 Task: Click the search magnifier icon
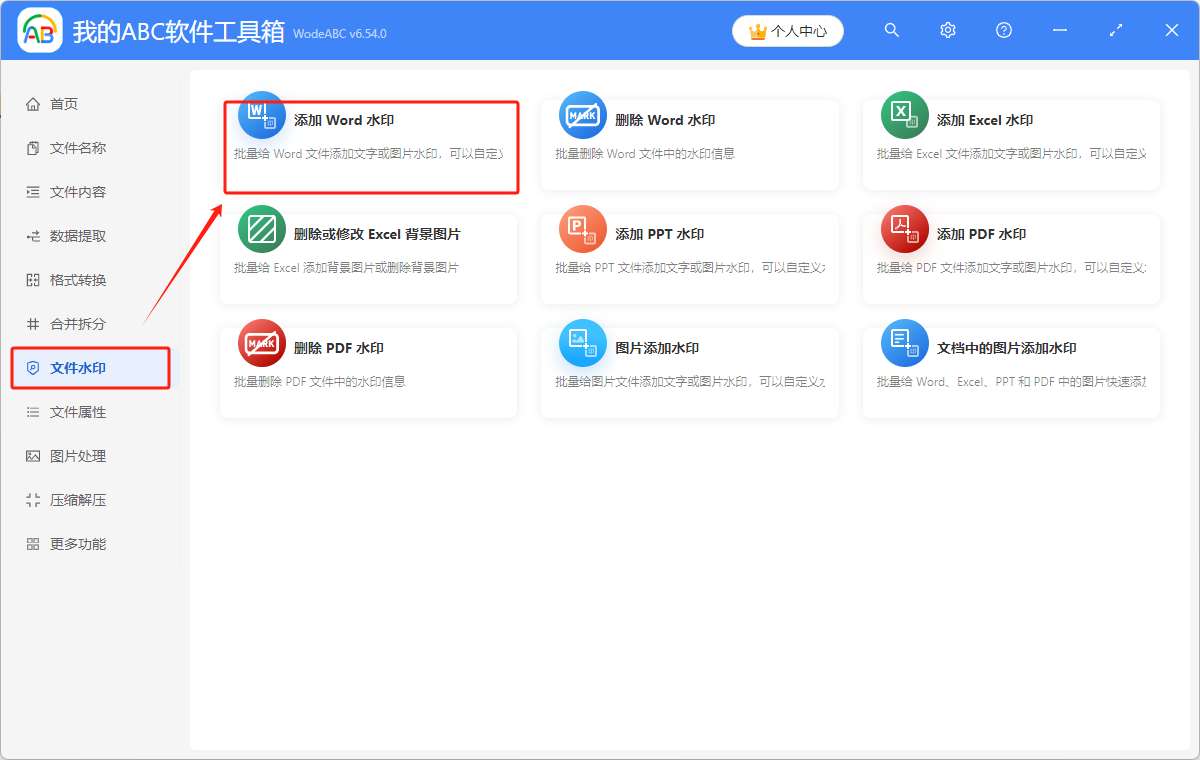click(x=891, y=30)
